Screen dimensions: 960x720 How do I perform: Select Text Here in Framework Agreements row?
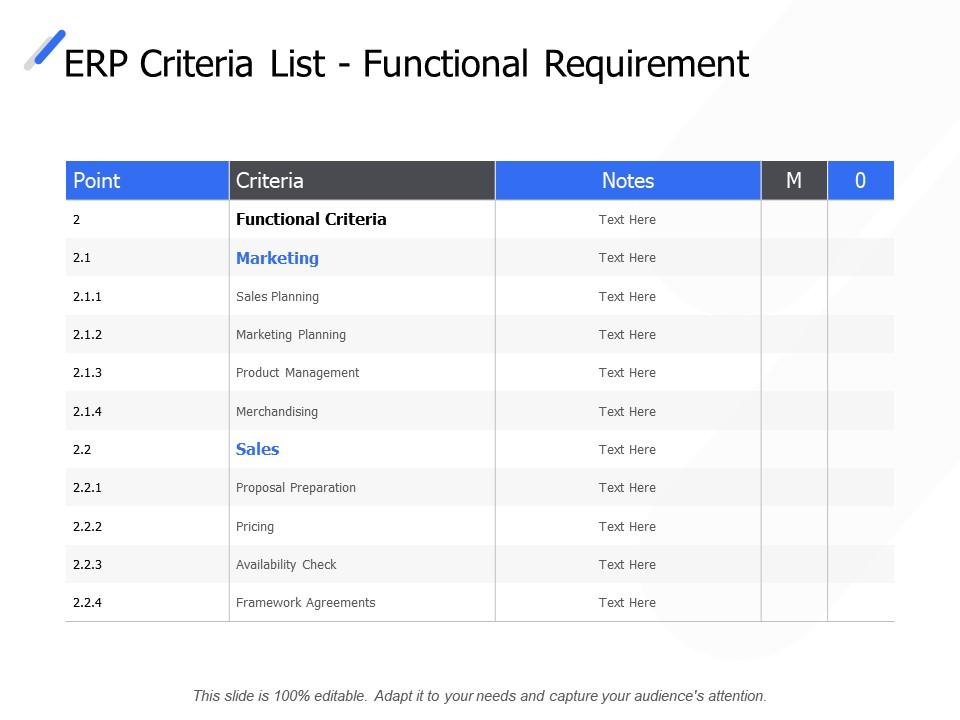[627, 602]
